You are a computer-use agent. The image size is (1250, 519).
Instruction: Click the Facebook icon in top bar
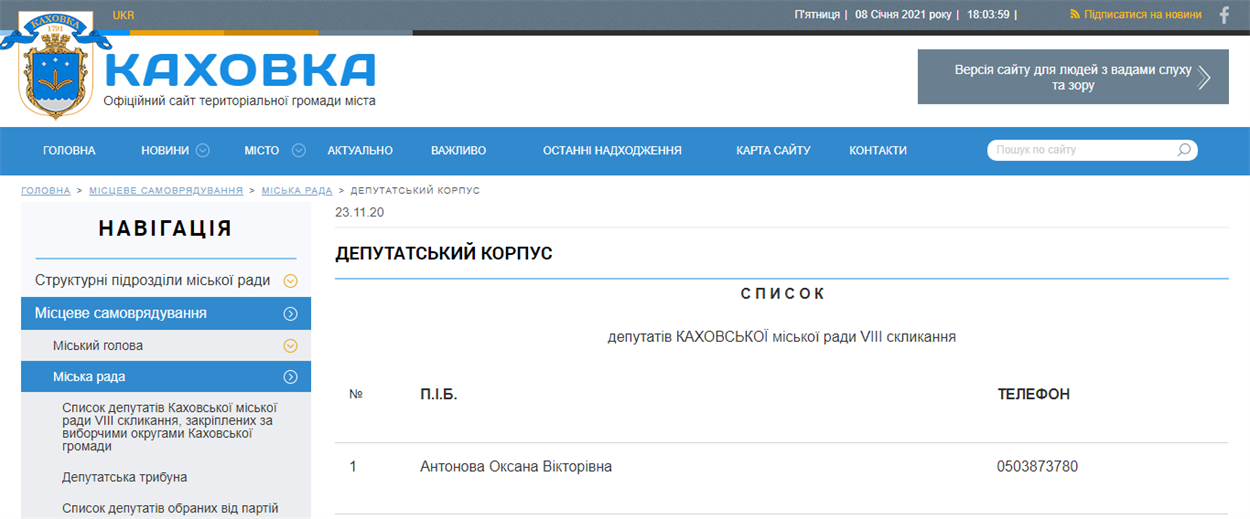(x=1224, y=15)
